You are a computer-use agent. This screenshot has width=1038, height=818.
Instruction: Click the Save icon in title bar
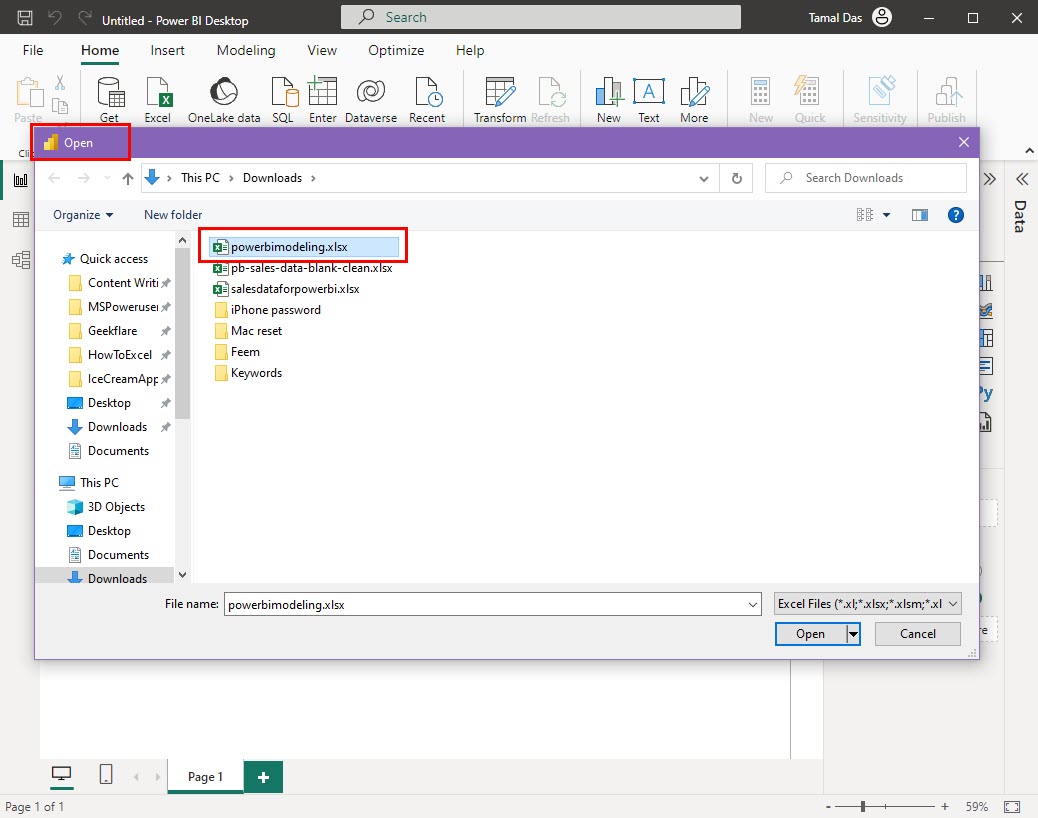coord(24,18)
